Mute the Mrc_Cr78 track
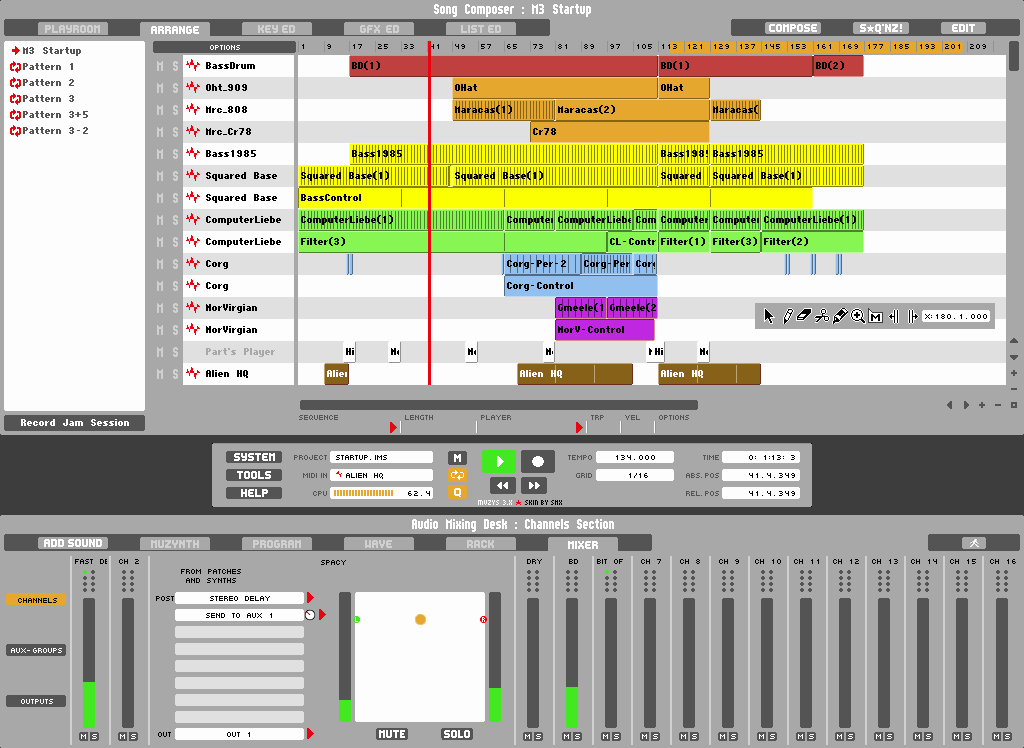 (160, 132)
